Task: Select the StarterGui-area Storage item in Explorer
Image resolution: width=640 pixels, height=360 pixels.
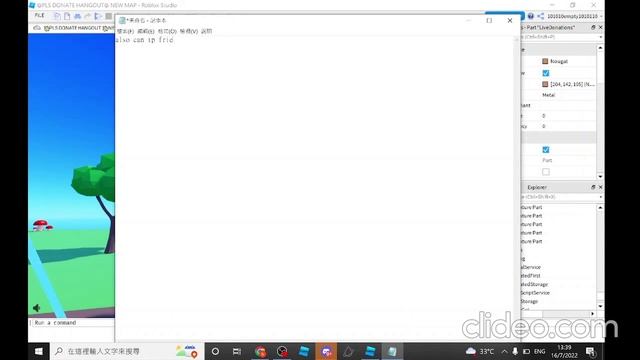Action: 529,301
